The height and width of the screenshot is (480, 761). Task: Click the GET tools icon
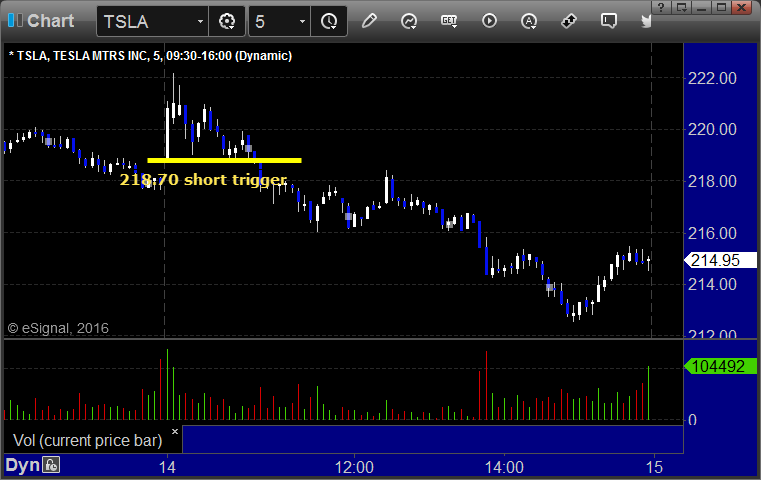(x=449, y=21)
